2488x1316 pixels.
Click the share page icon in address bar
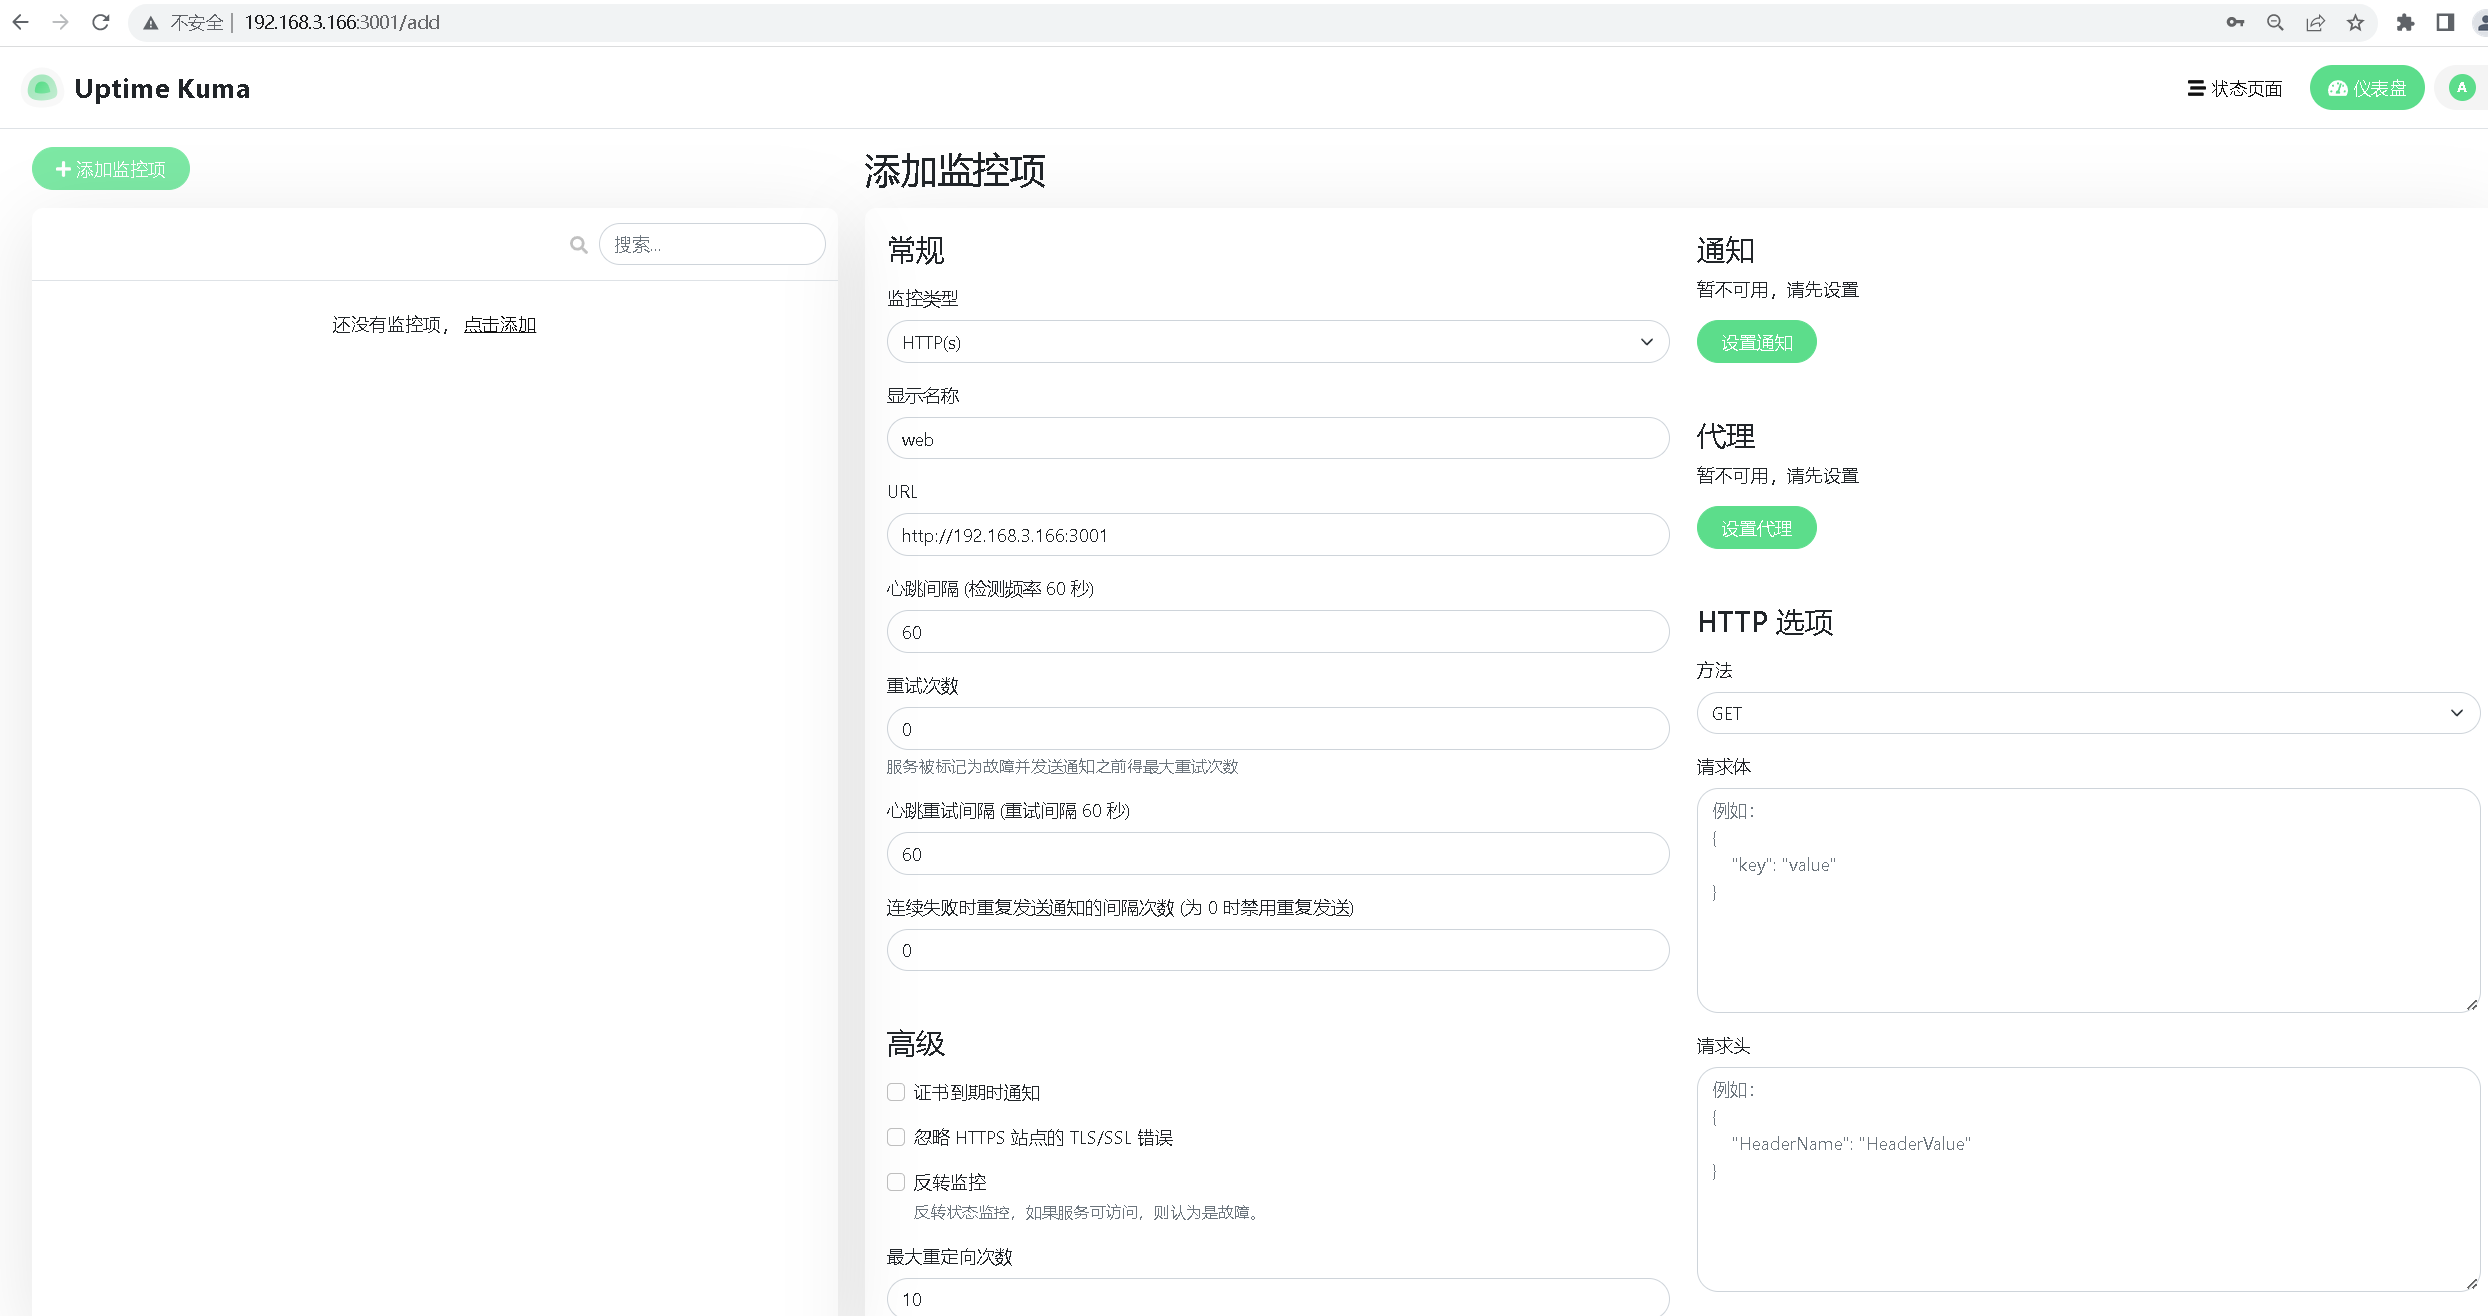2315,22
